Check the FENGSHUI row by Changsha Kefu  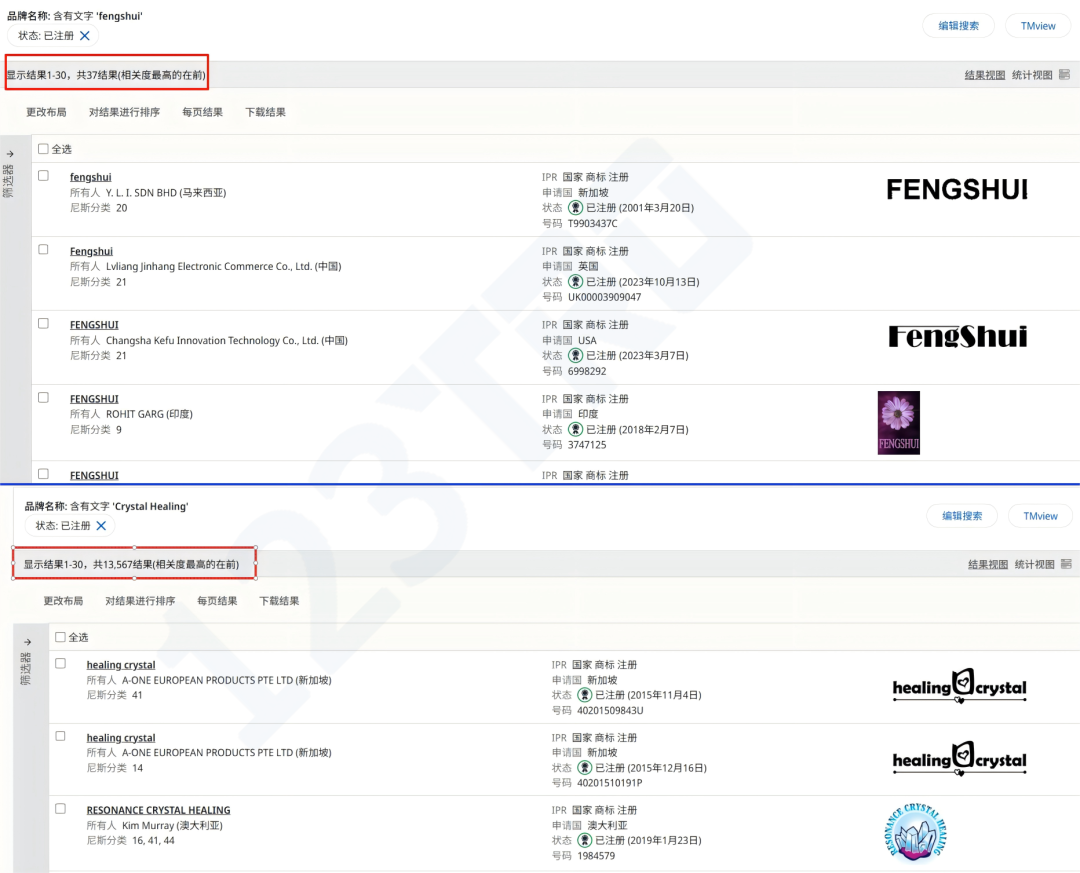coord(43,323)
